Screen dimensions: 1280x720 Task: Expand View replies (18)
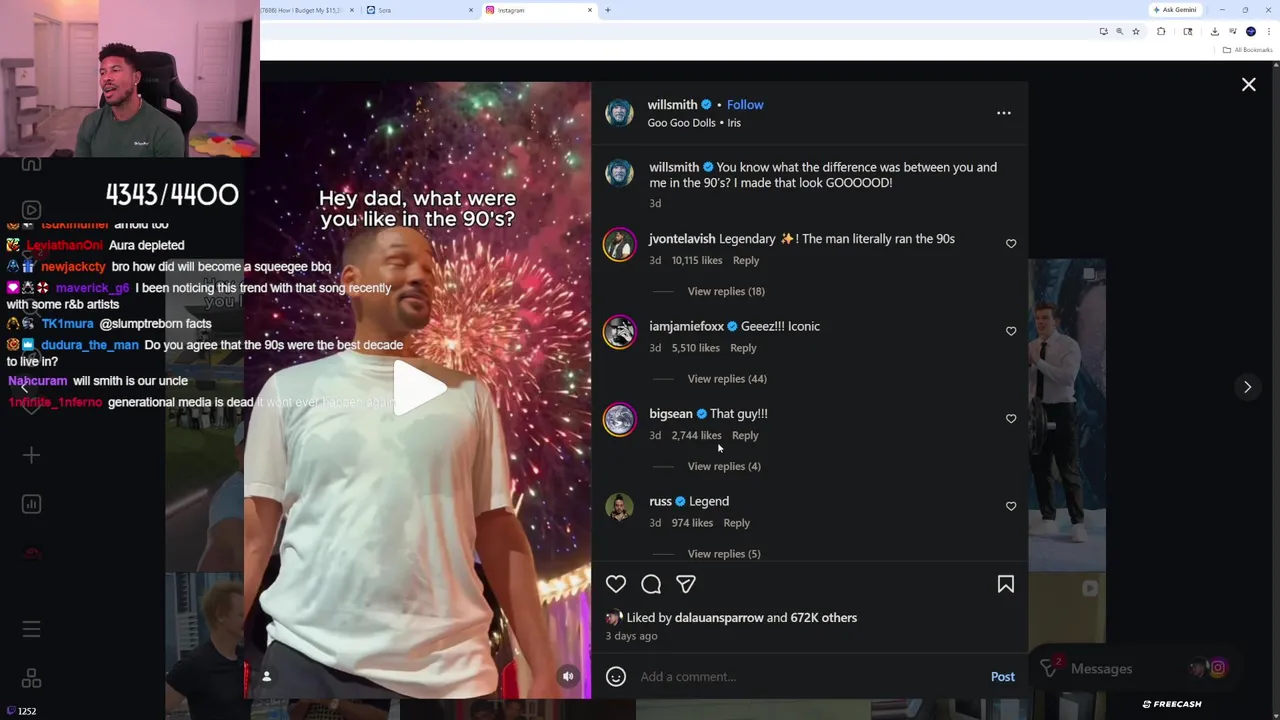(x=726, y=291)
